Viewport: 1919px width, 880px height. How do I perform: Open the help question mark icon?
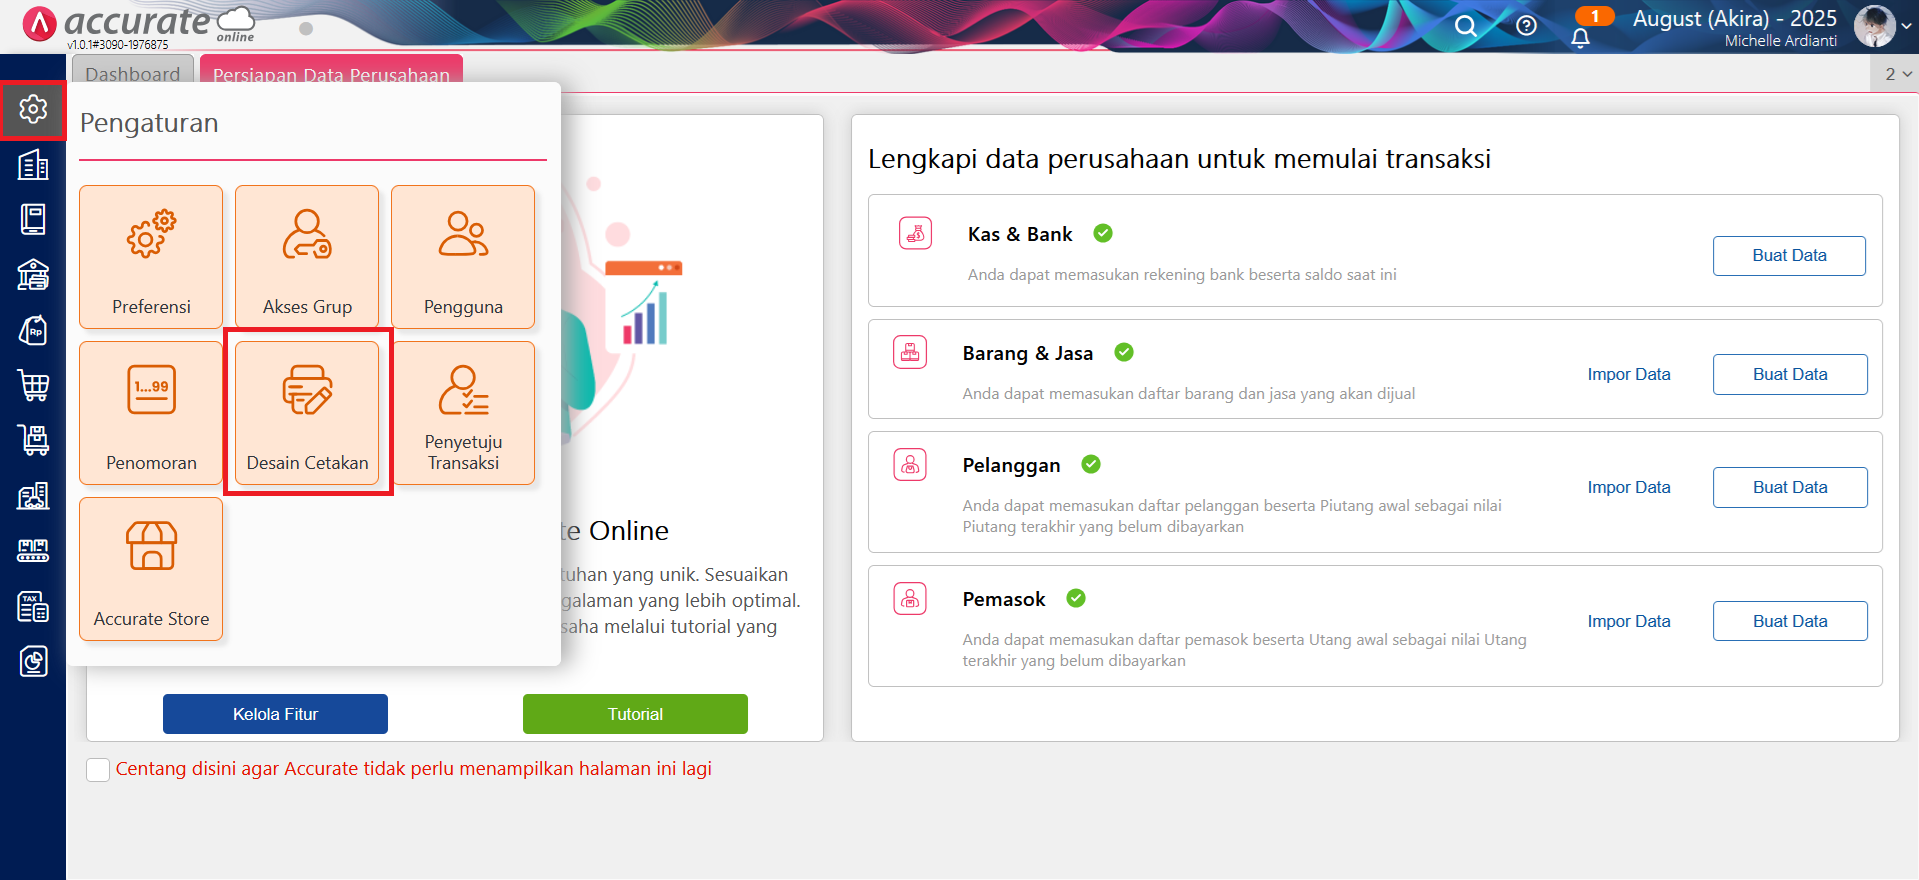1526,26
